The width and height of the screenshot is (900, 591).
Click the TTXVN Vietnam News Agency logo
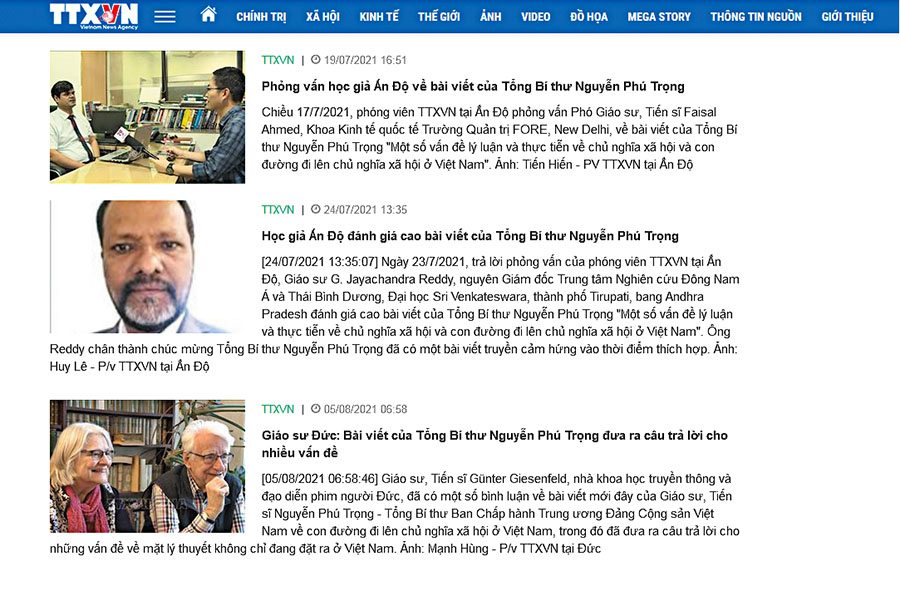point(93,16)
